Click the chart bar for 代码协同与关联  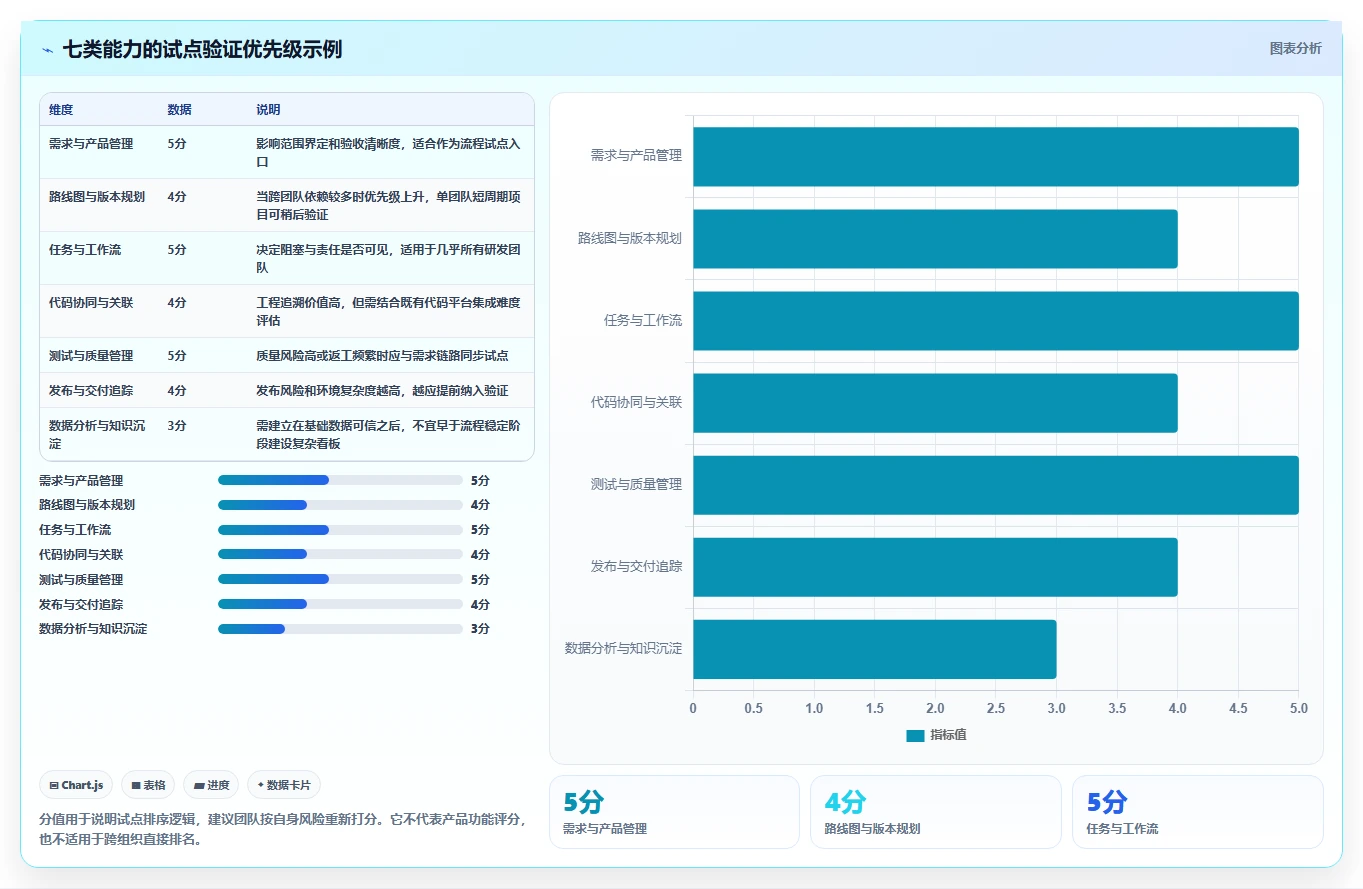pyautogui.click(x=935, y=403)
